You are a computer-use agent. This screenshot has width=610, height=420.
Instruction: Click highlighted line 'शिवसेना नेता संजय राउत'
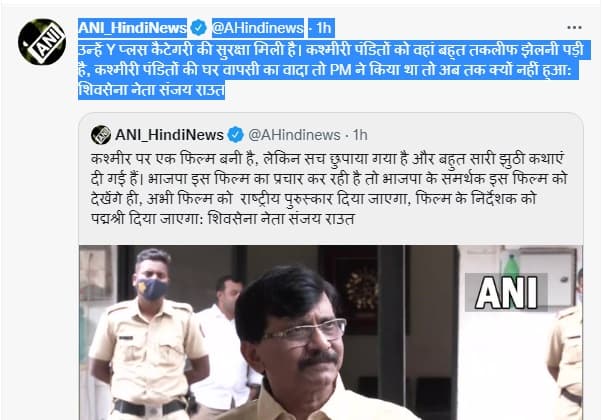coord(151,90)
